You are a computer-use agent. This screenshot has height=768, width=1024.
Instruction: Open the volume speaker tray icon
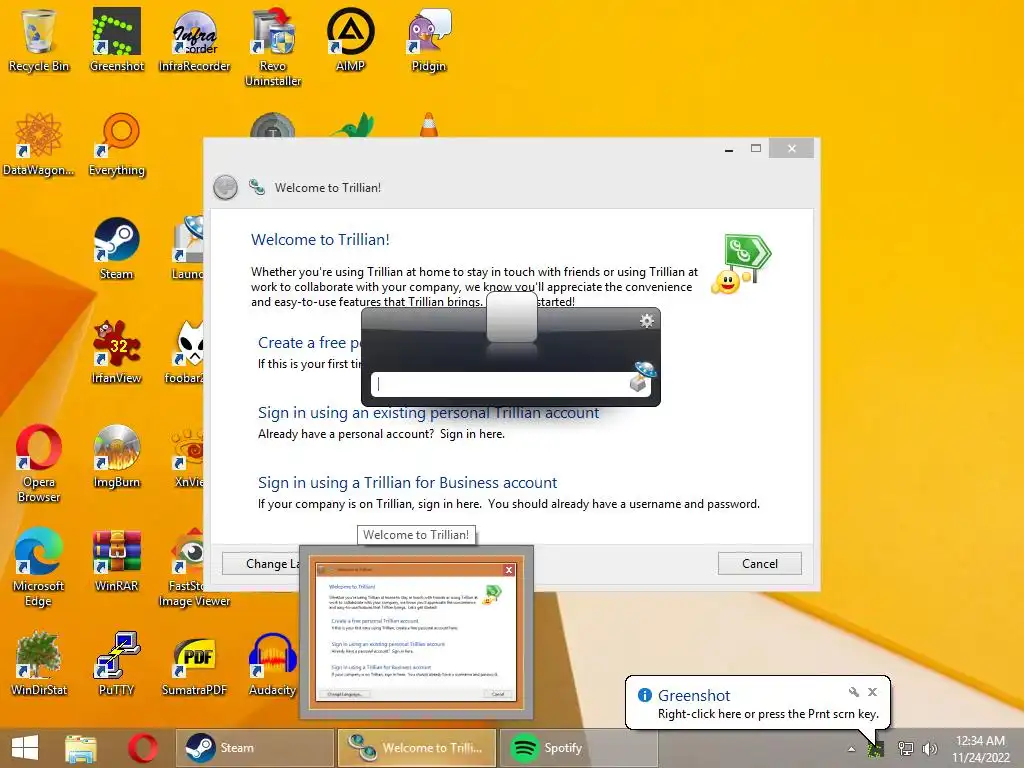coord(930,748)
